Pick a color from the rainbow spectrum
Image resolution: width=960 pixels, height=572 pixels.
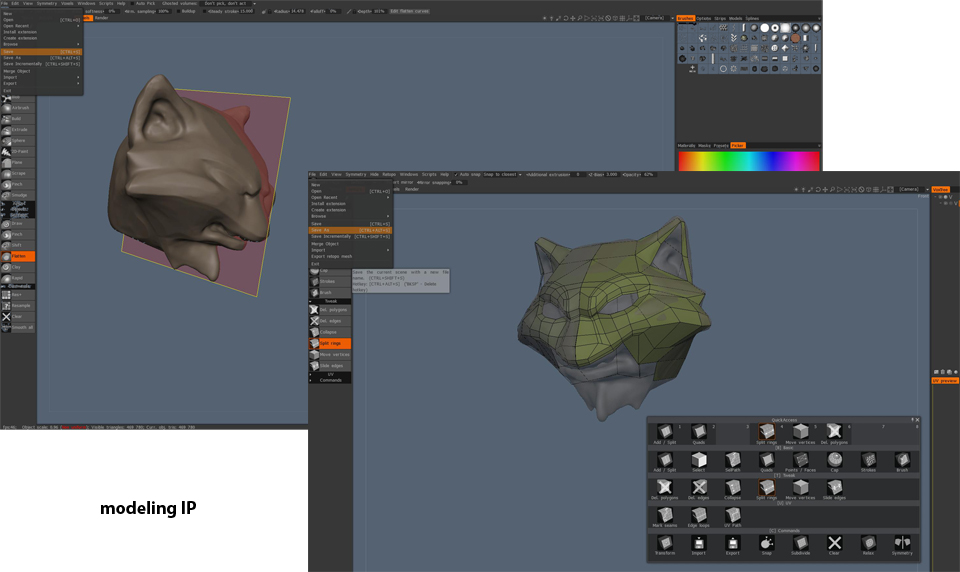[x=748, y=160]
